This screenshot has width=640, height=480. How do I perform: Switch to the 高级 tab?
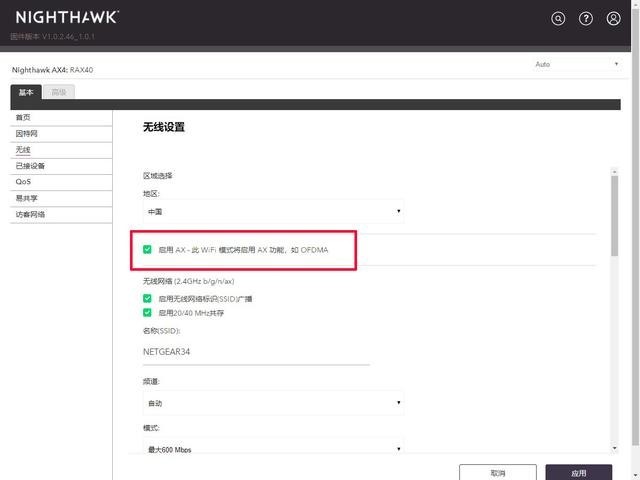click(59, 92)
